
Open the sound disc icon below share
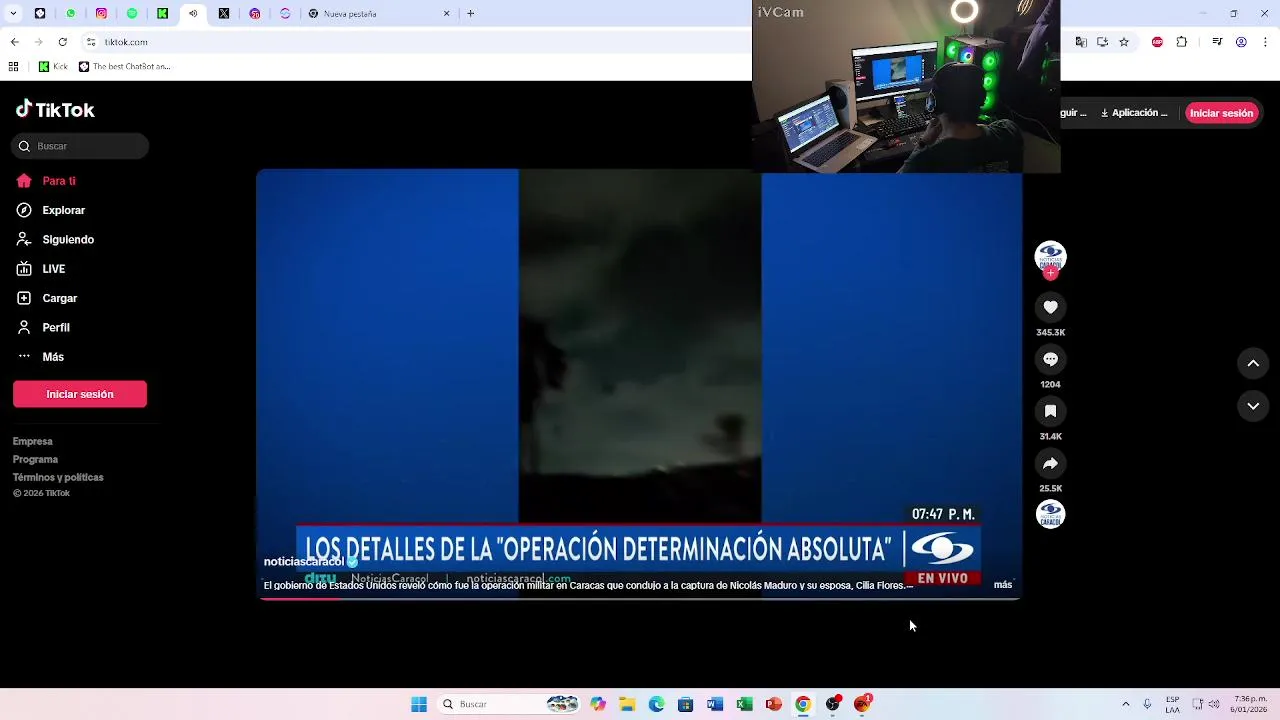tap(1050, 514)
